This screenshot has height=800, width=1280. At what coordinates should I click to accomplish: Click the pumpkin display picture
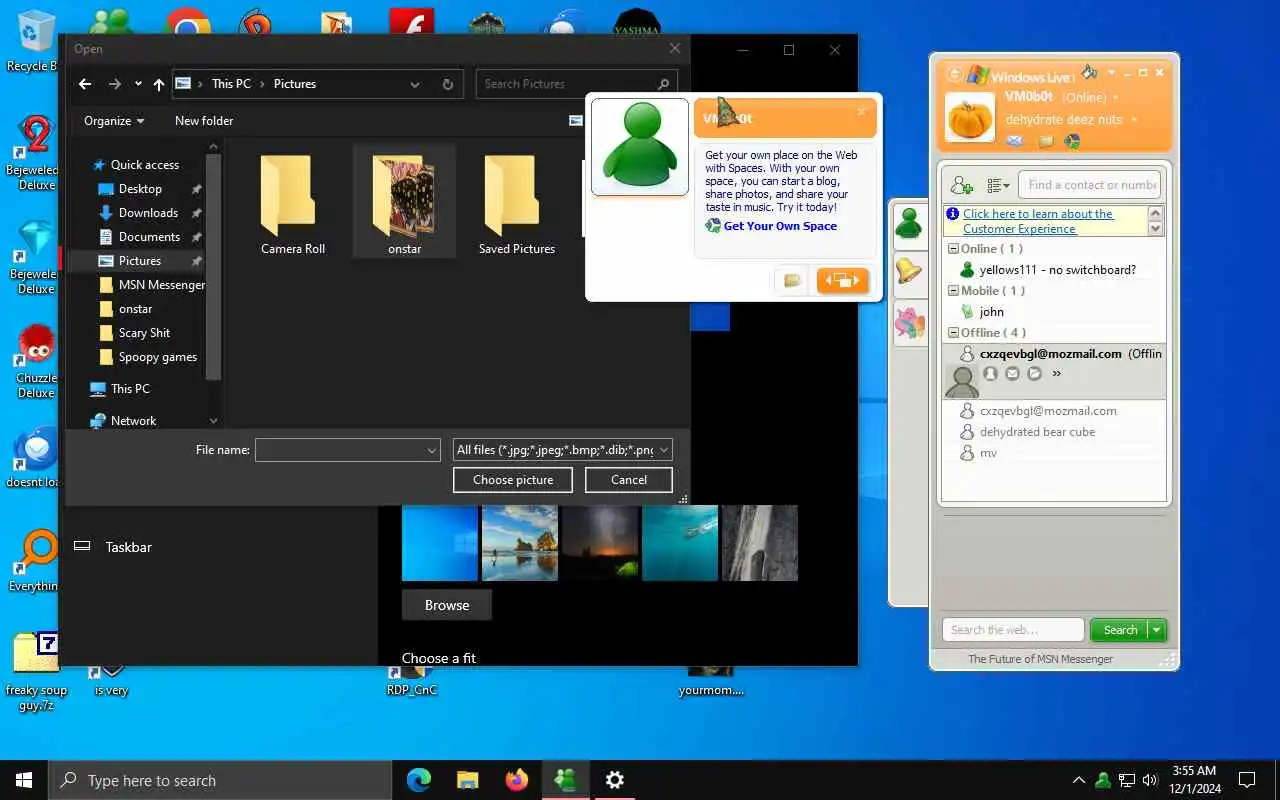coord(970,118)
